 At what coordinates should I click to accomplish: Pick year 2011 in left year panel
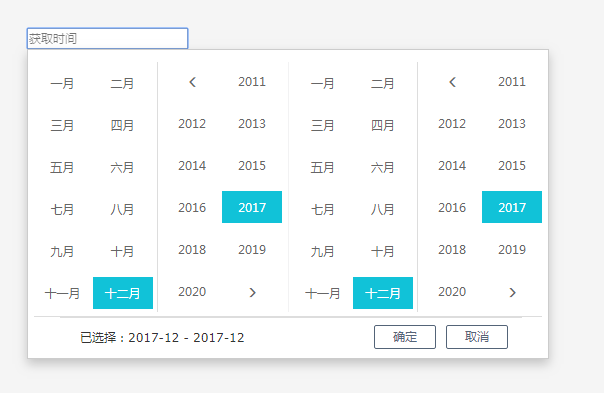click(x=252, y=82)
